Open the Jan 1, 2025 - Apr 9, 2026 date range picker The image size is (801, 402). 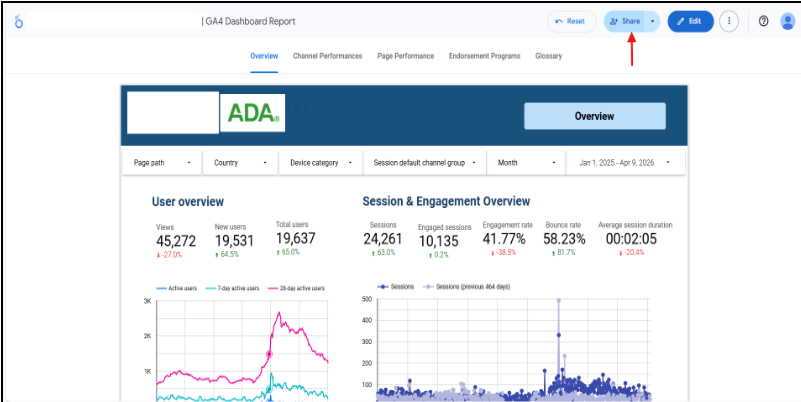(625, 163)
